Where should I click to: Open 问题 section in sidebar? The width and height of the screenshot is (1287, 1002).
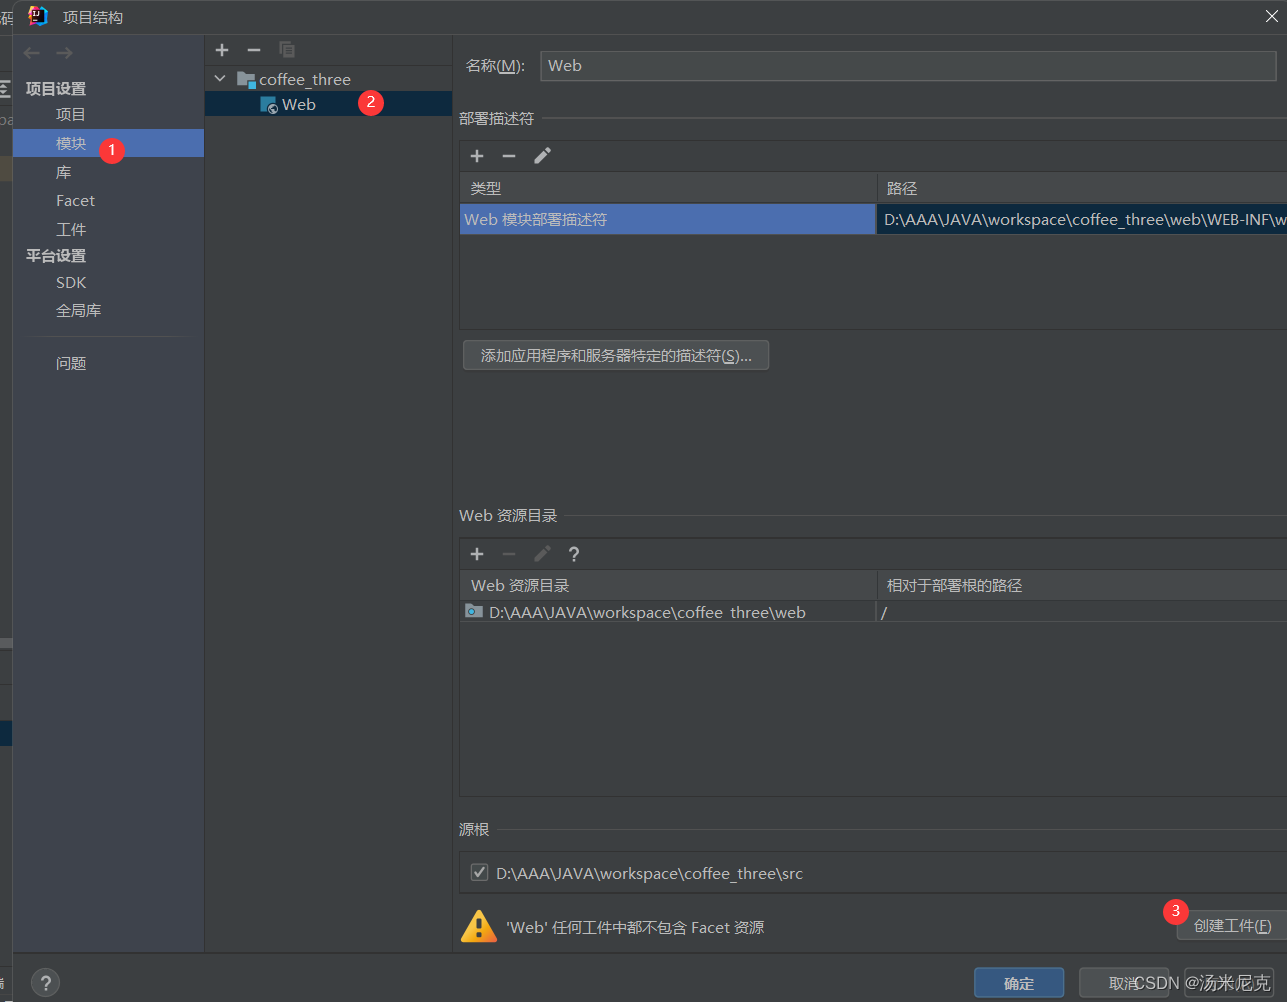(x=71, y=364)
